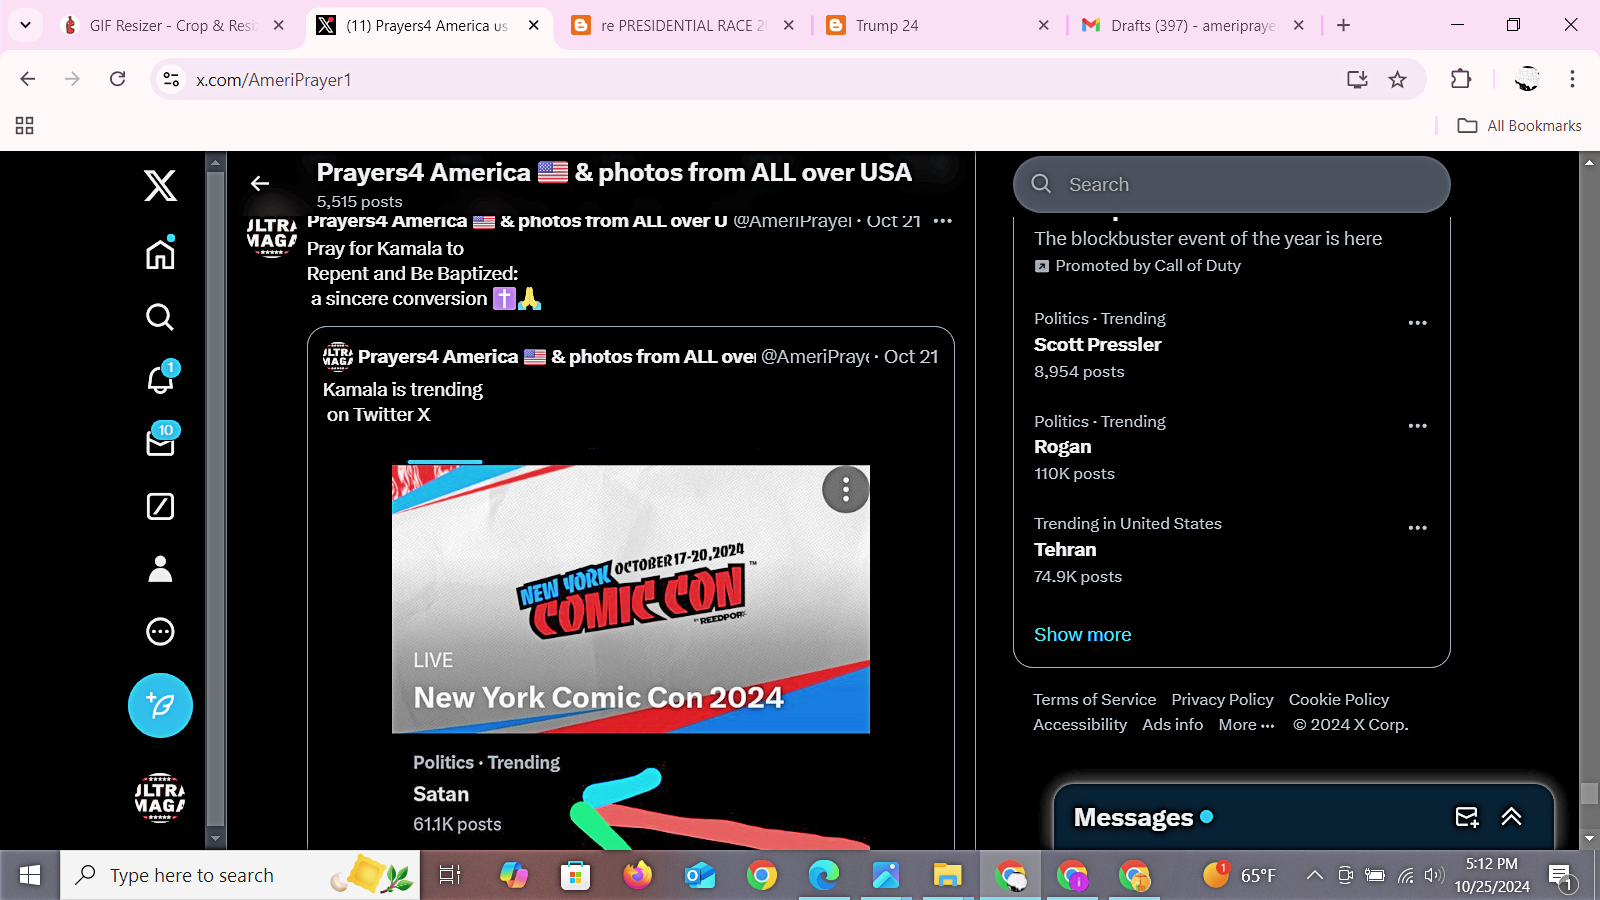Expand the Messages drawer
Screen dimensions: 1600x900
click(1511, 817)
